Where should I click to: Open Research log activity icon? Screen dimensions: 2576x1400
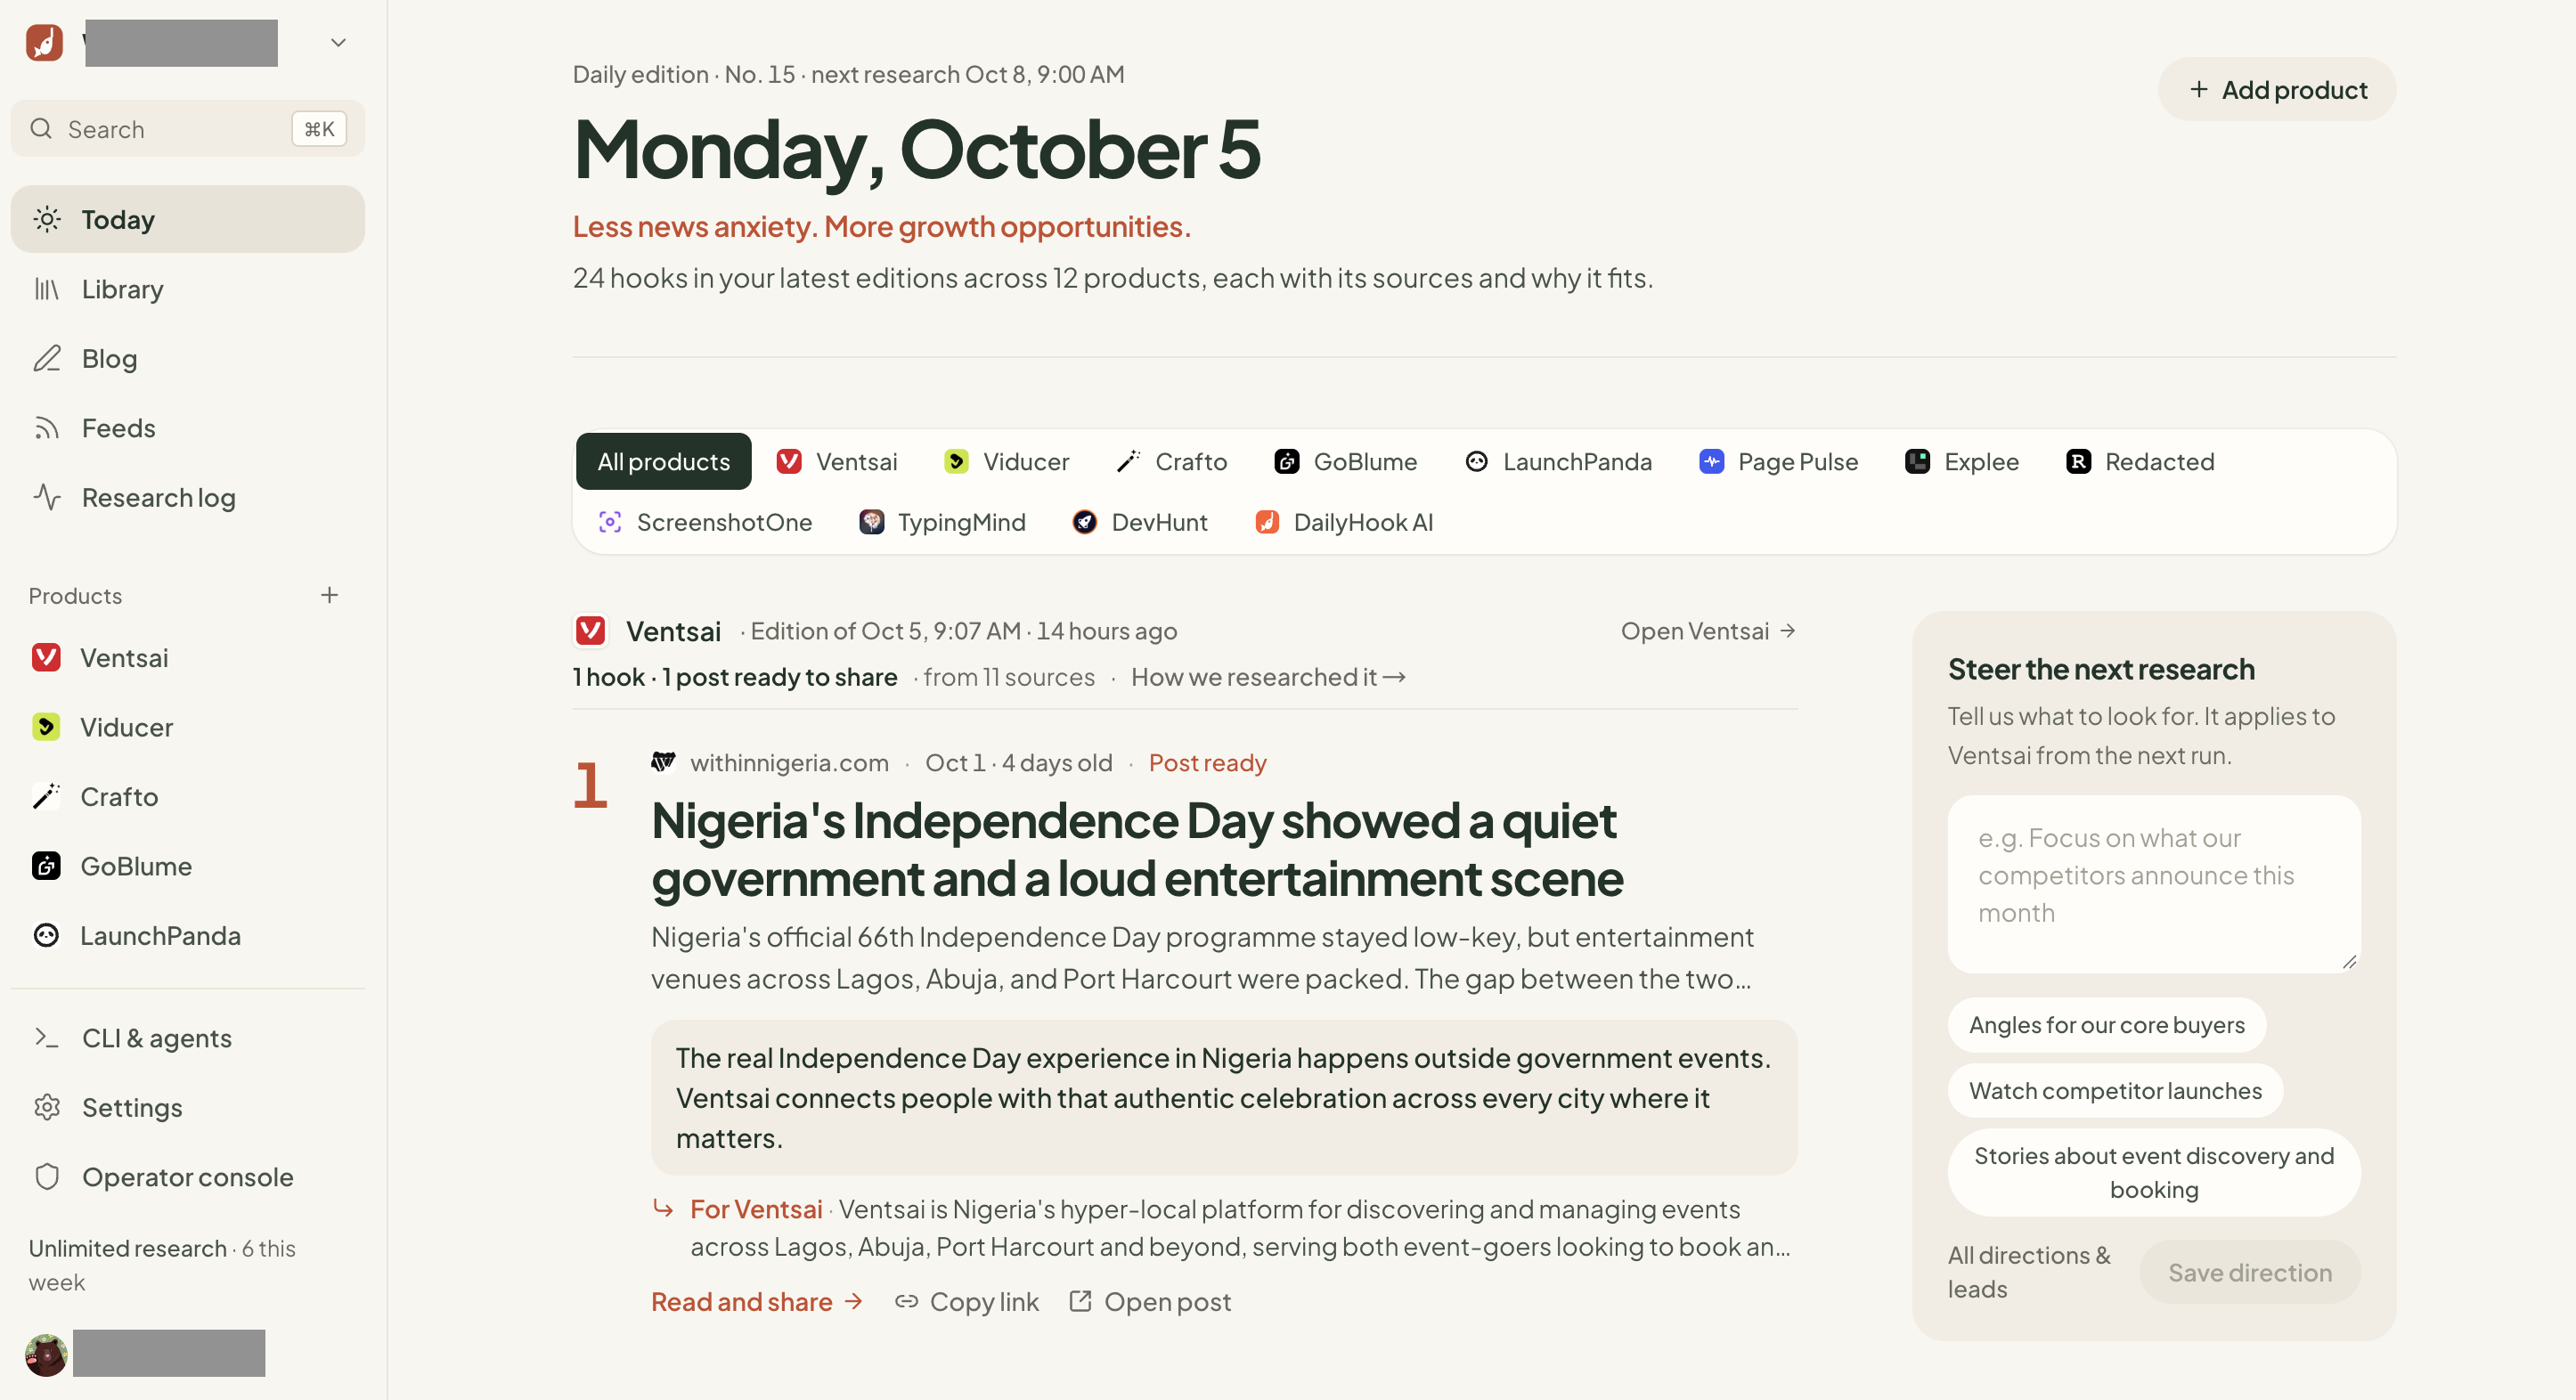47,497
